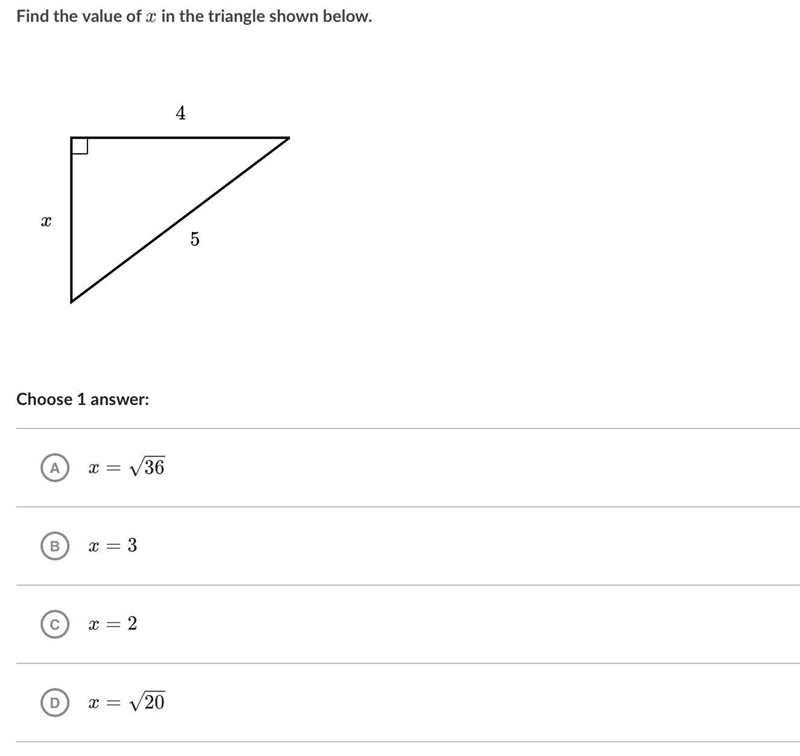
Task: Click the hypotenuse label 5
Action: tap(195, 239)
